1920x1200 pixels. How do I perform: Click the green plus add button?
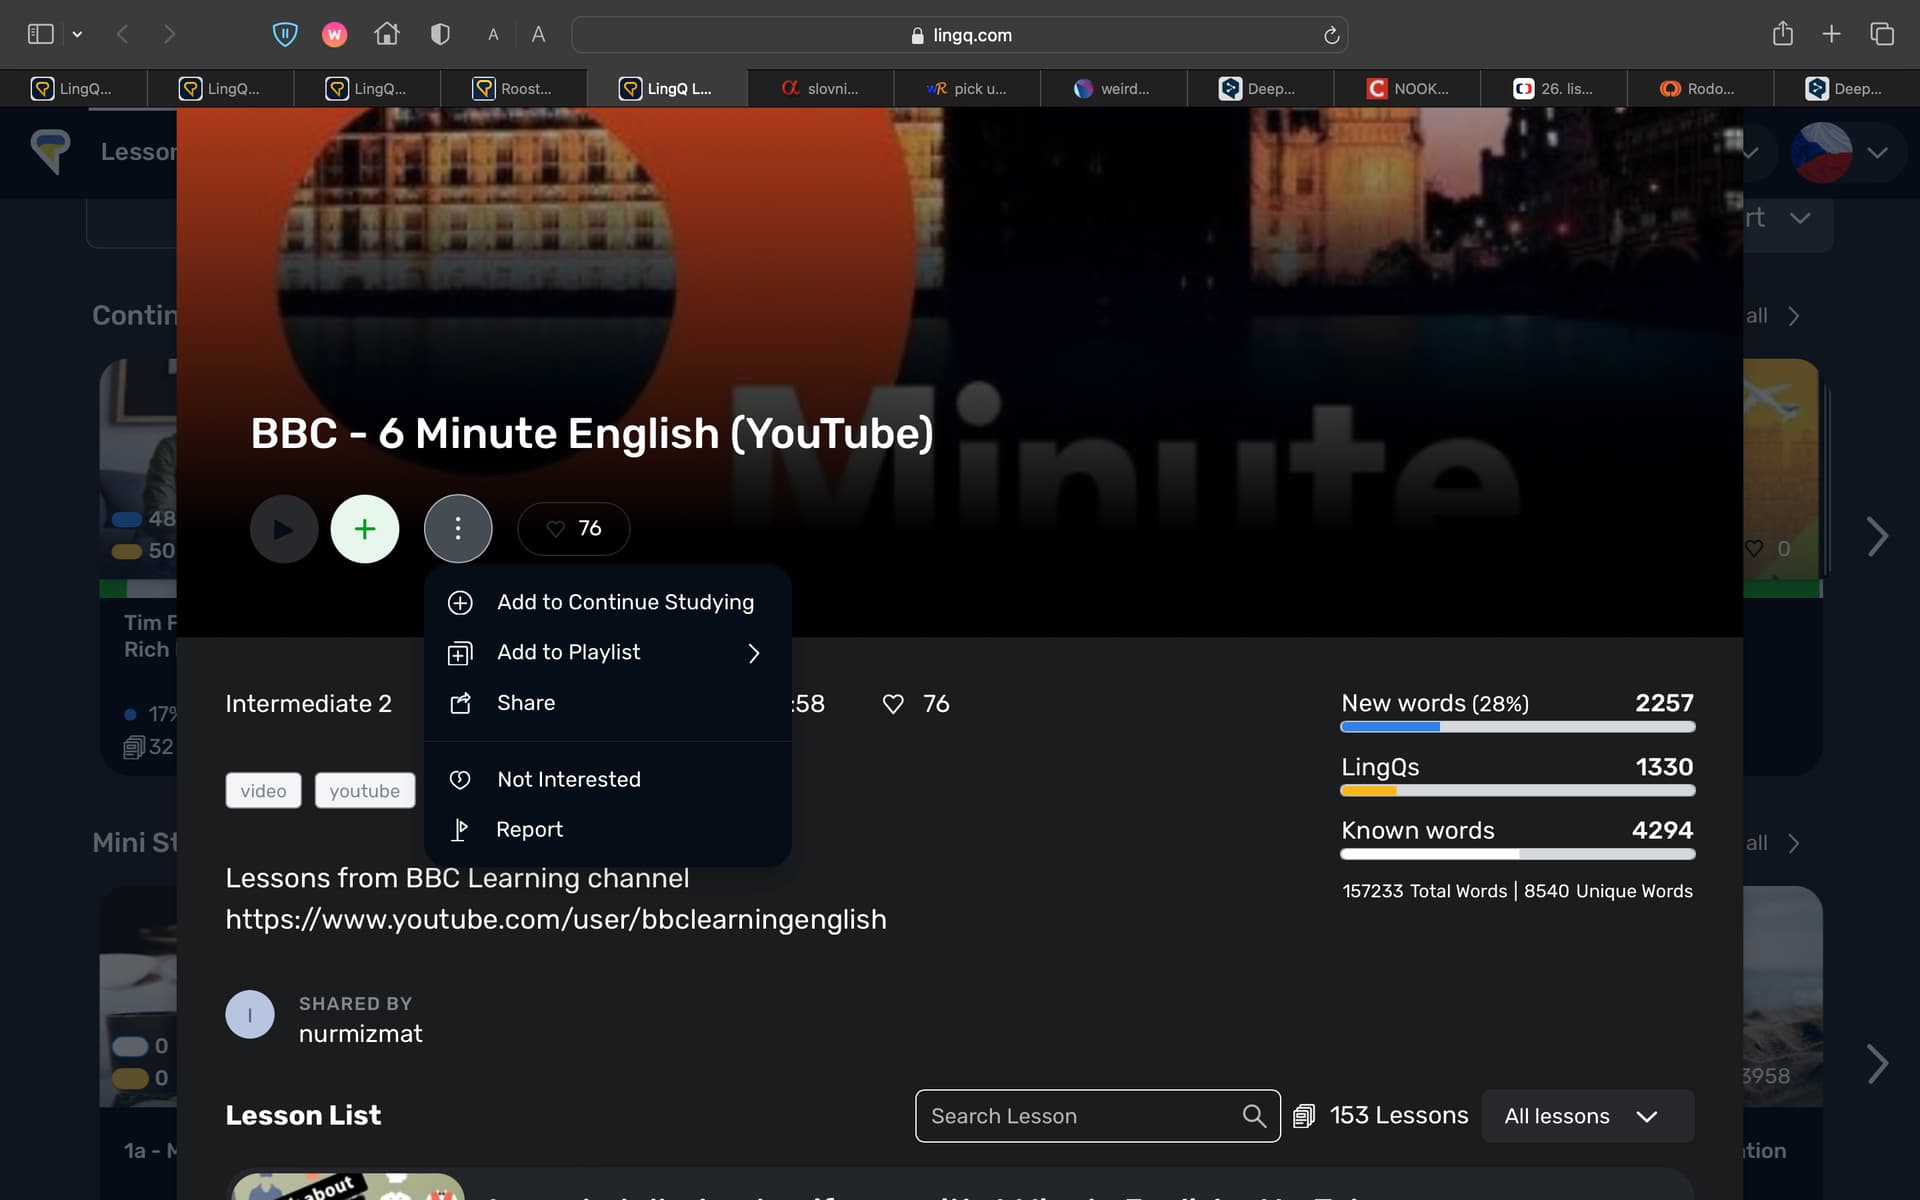pos(365,529)
